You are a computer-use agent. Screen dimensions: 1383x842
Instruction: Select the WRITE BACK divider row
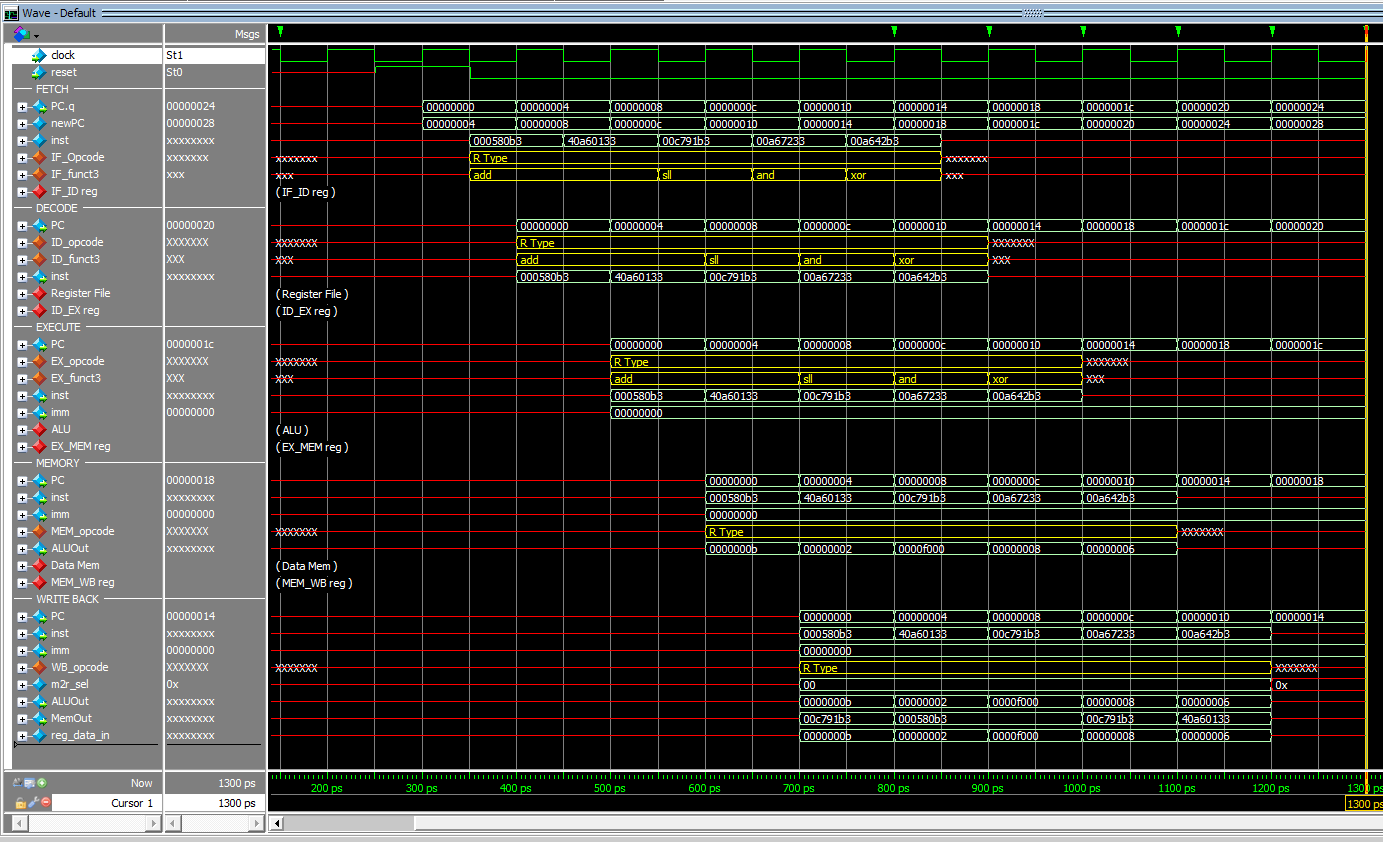click(x=68, y=599)
